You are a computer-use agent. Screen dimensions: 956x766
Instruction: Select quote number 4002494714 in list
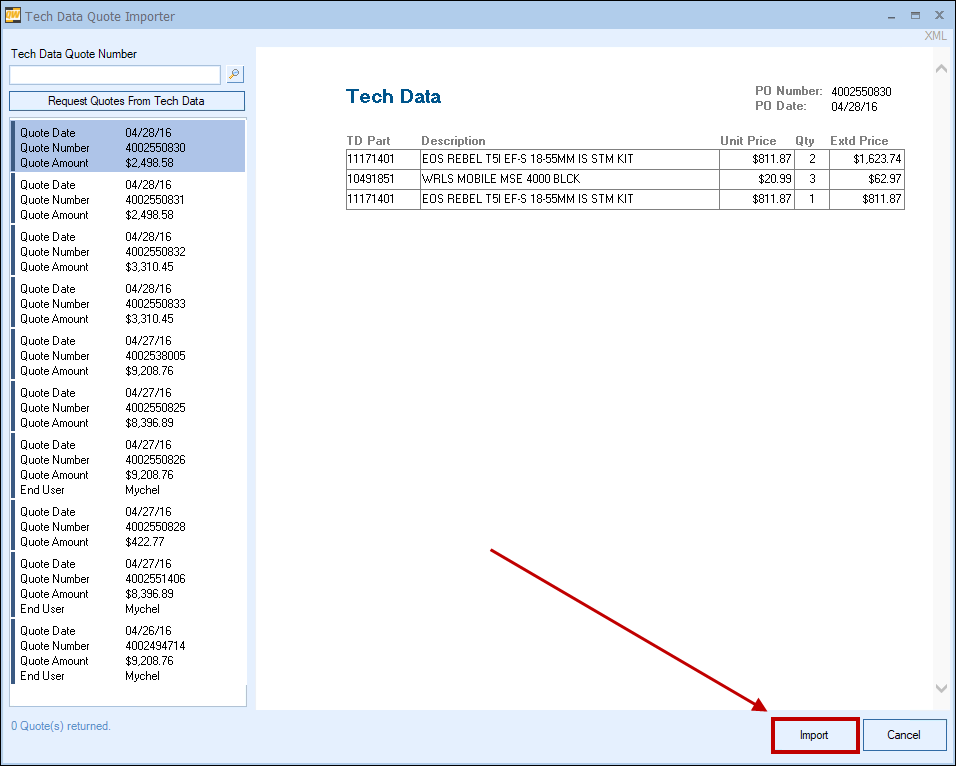coord(128,653)
